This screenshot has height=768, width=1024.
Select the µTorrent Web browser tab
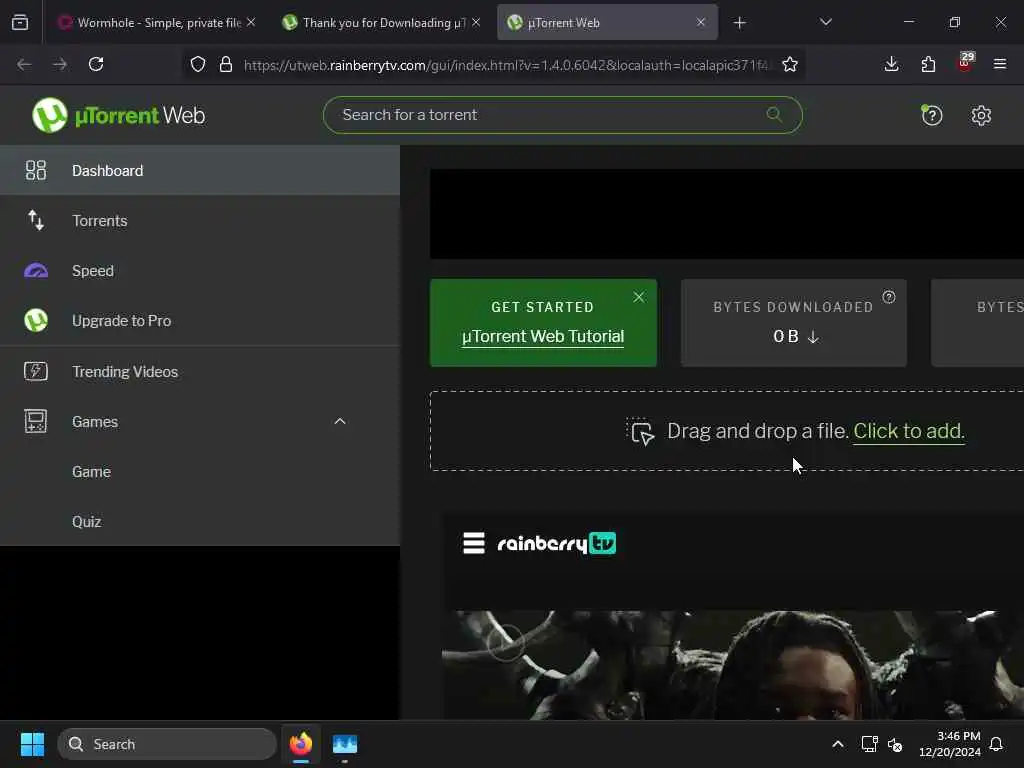coord(607,23)
